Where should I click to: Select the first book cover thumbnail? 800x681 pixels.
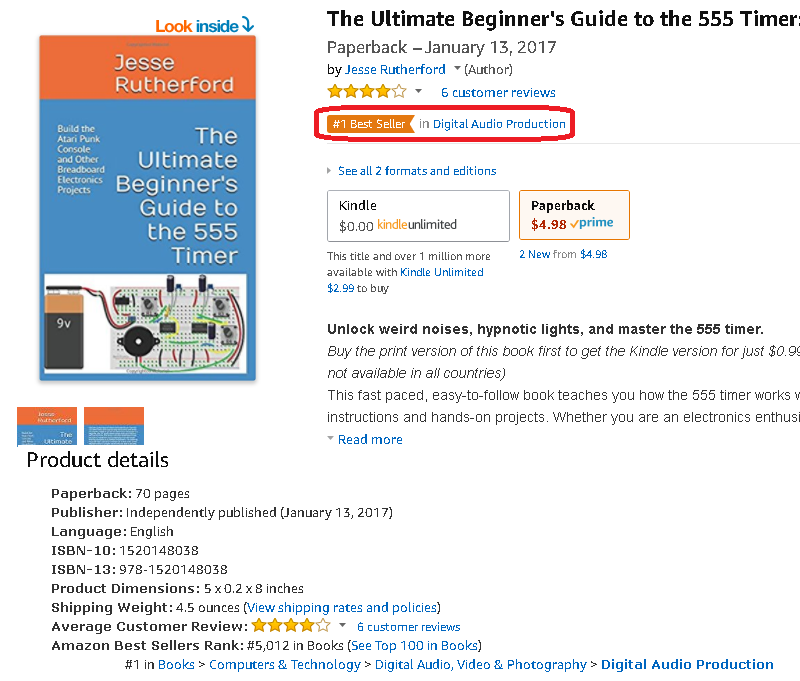pos(47,426)
